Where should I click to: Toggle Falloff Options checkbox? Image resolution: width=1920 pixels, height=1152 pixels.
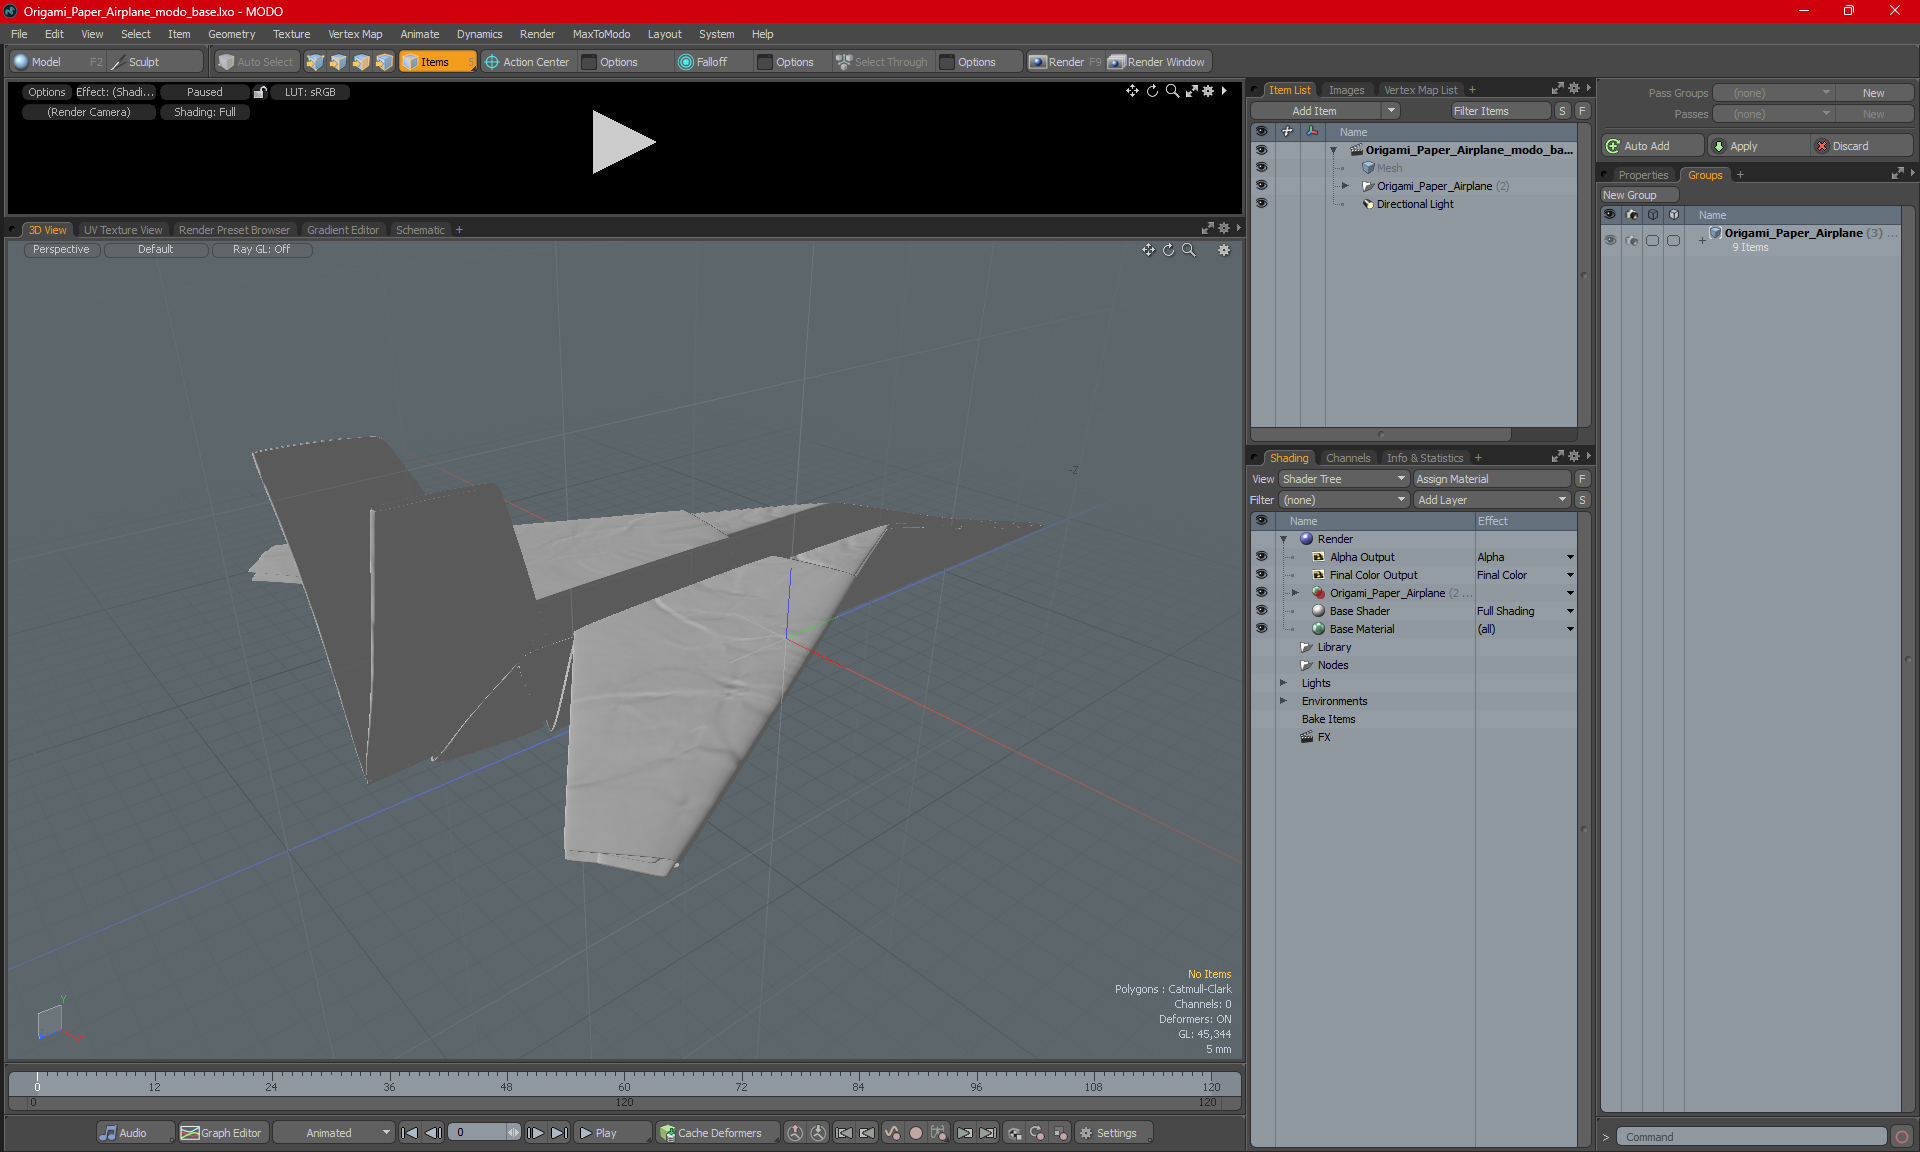765,62
